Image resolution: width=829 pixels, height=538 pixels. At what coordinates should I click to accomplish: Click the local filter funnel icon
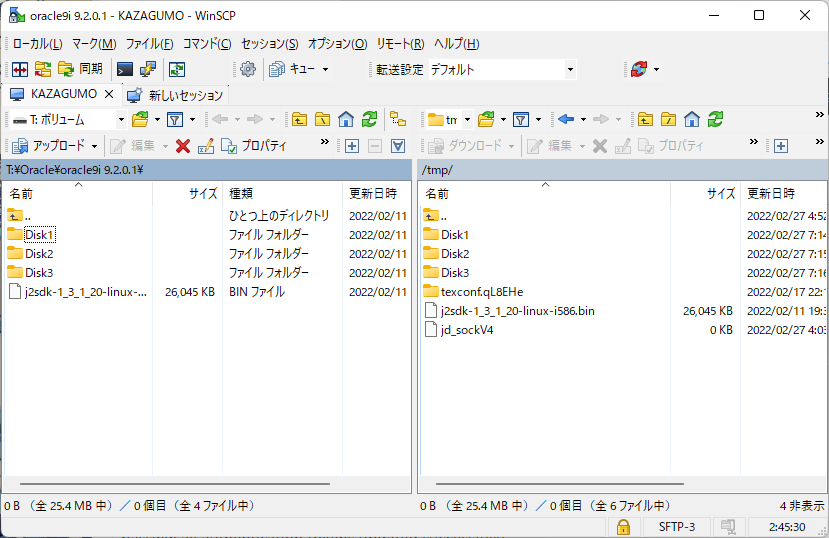pos(175,119)
